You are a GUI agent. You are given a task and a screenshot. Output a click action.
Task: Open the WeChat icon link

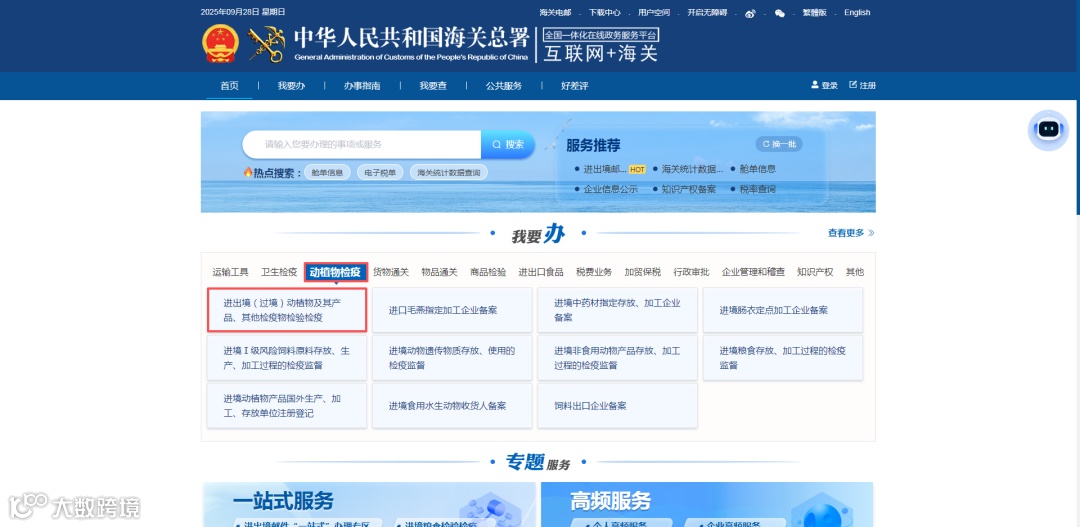pos(780,13)
